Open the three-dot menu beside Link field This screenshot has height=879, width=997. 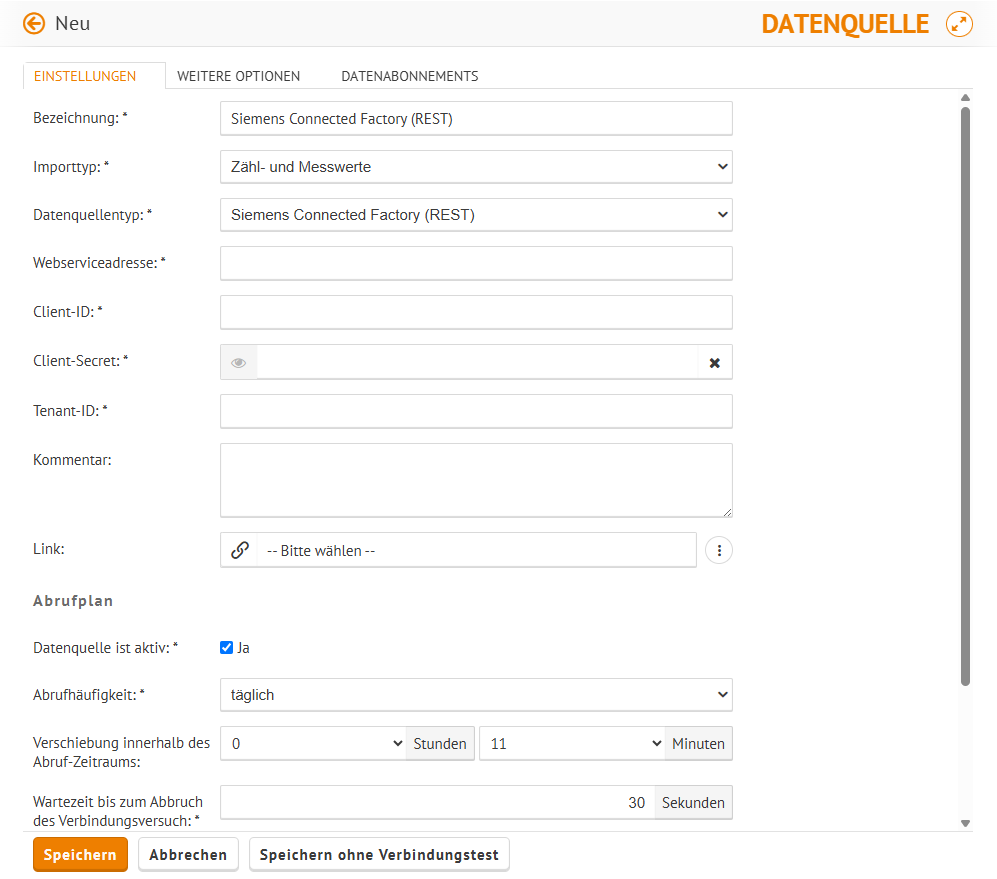pos(719,550)
